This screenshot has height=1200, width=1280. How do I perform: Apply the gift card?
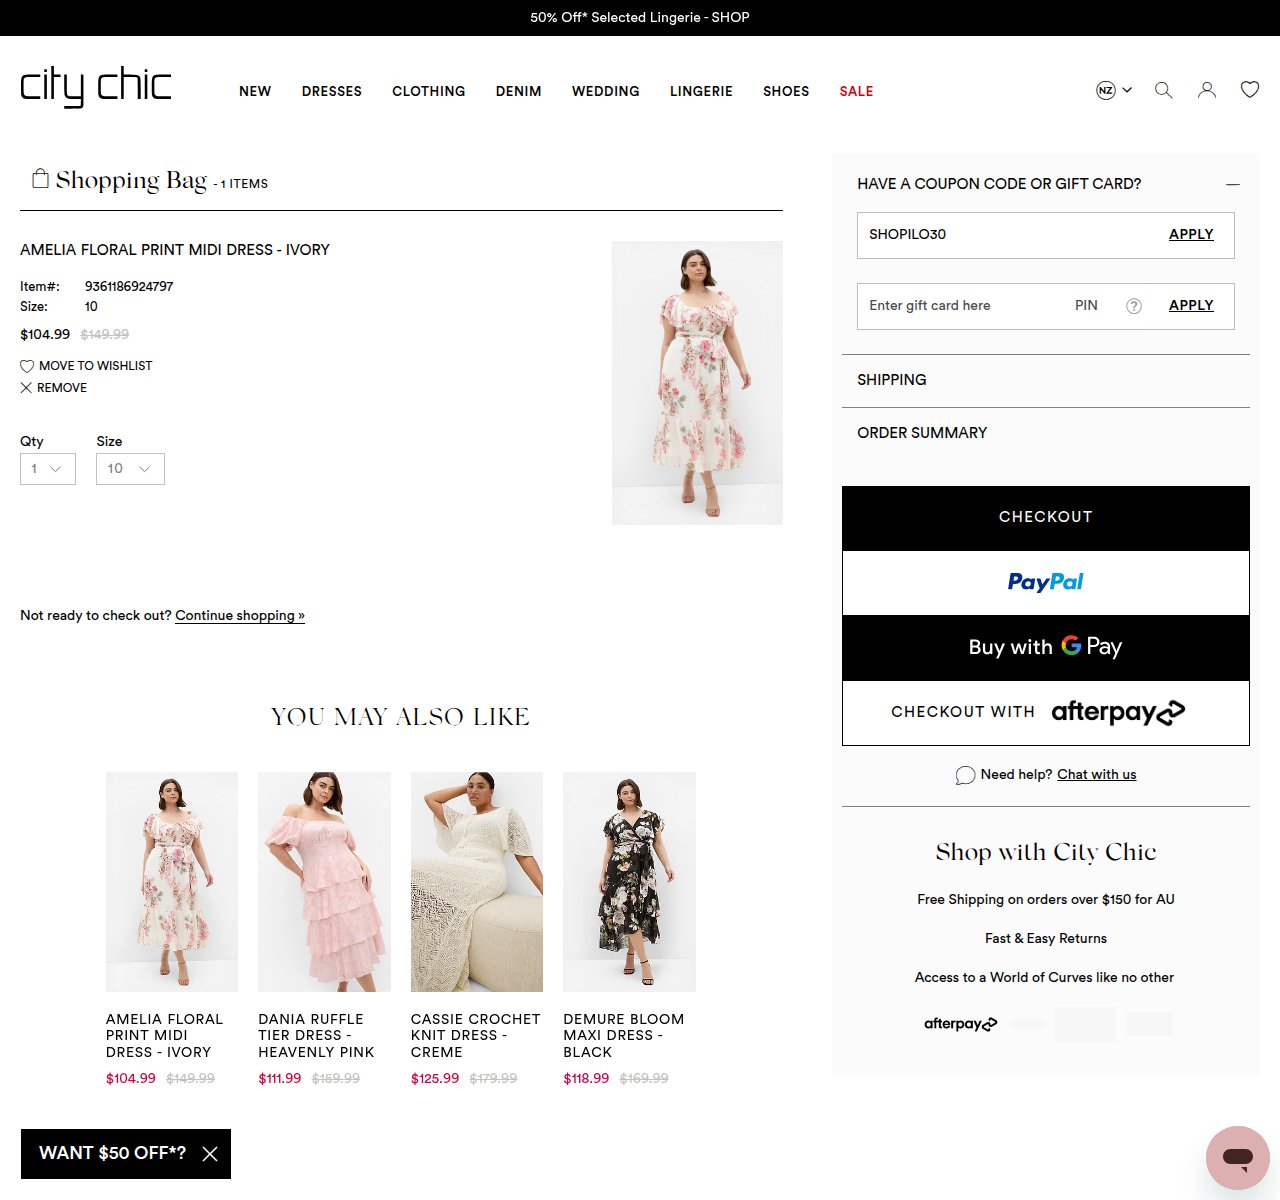pyautogui.click(x=1191, y=305)
